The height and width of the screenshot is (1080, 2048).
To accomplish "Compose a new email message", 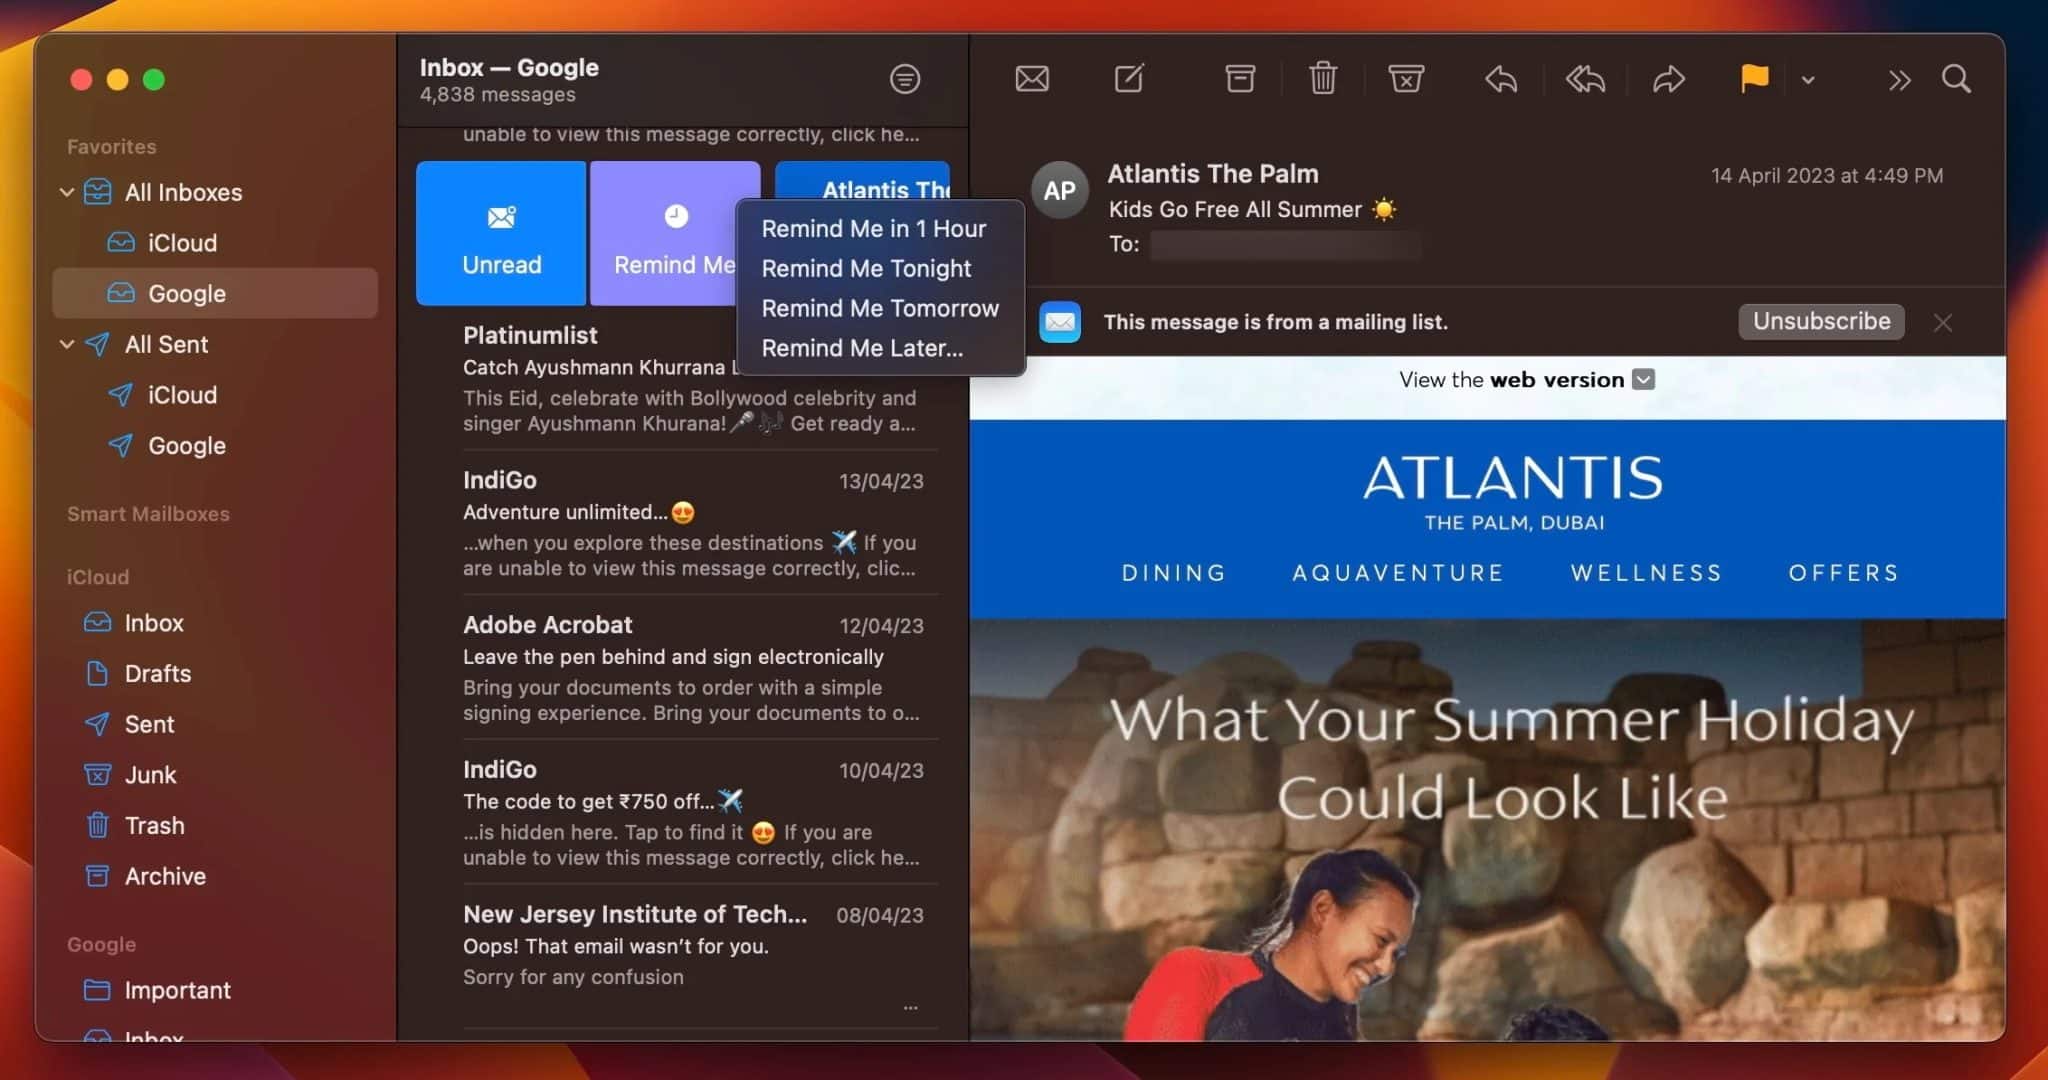I will (1128, 79).
